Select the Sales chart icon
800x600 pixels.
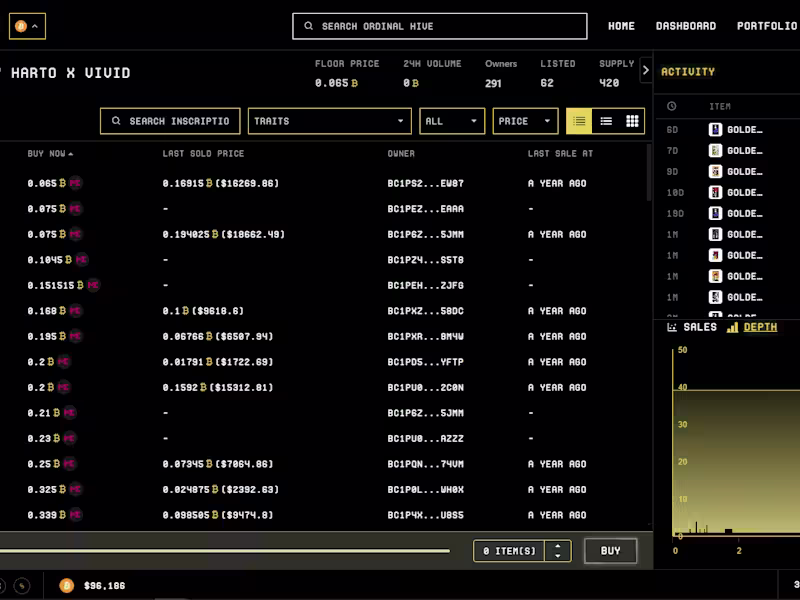coord(672,328)
